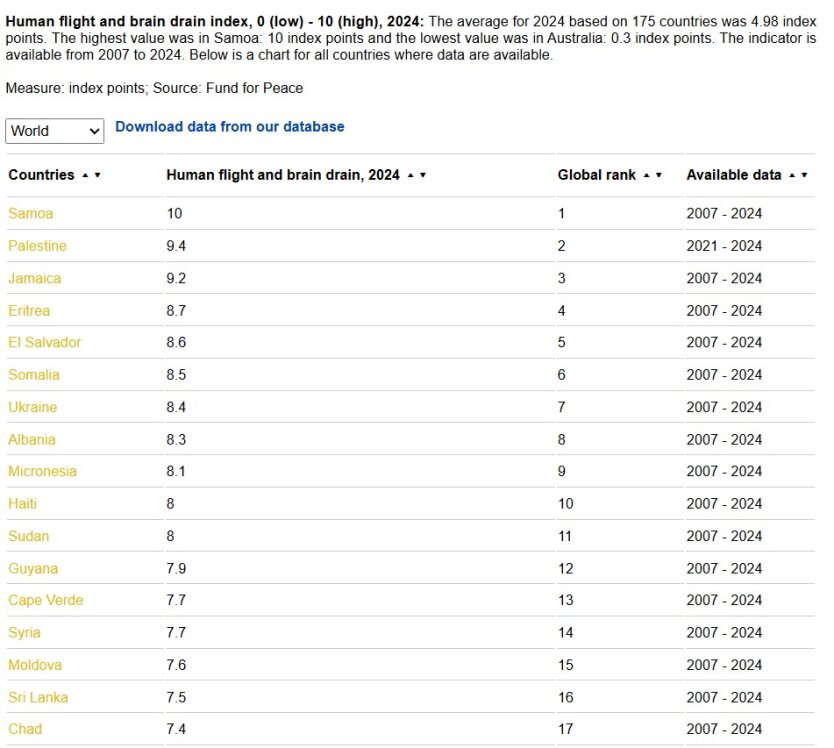Screen dimensions: 834x748
Task: Select the Chad country link
Action: coord(25,729)
